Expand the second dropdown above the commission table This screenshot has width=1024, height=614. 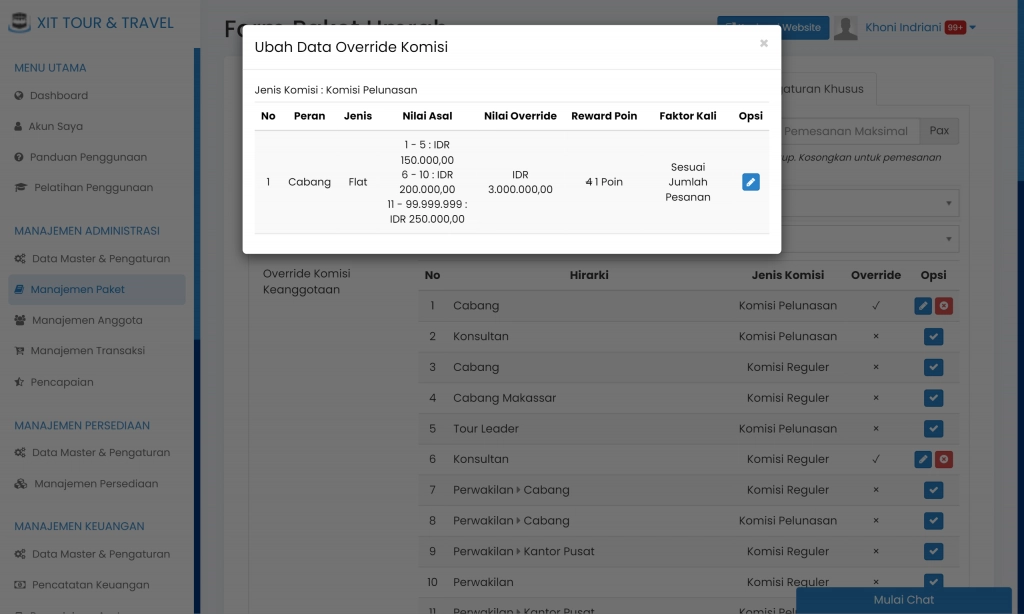(948, 240)
